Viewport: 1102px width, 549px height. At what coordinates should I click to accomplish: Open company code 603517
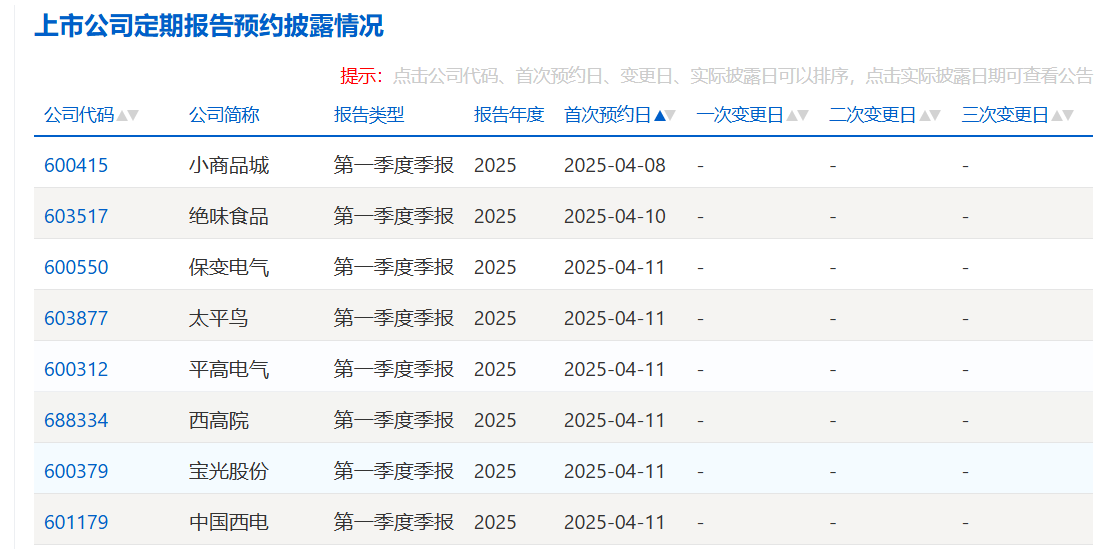pyautogui.click(x=76, y=216)
